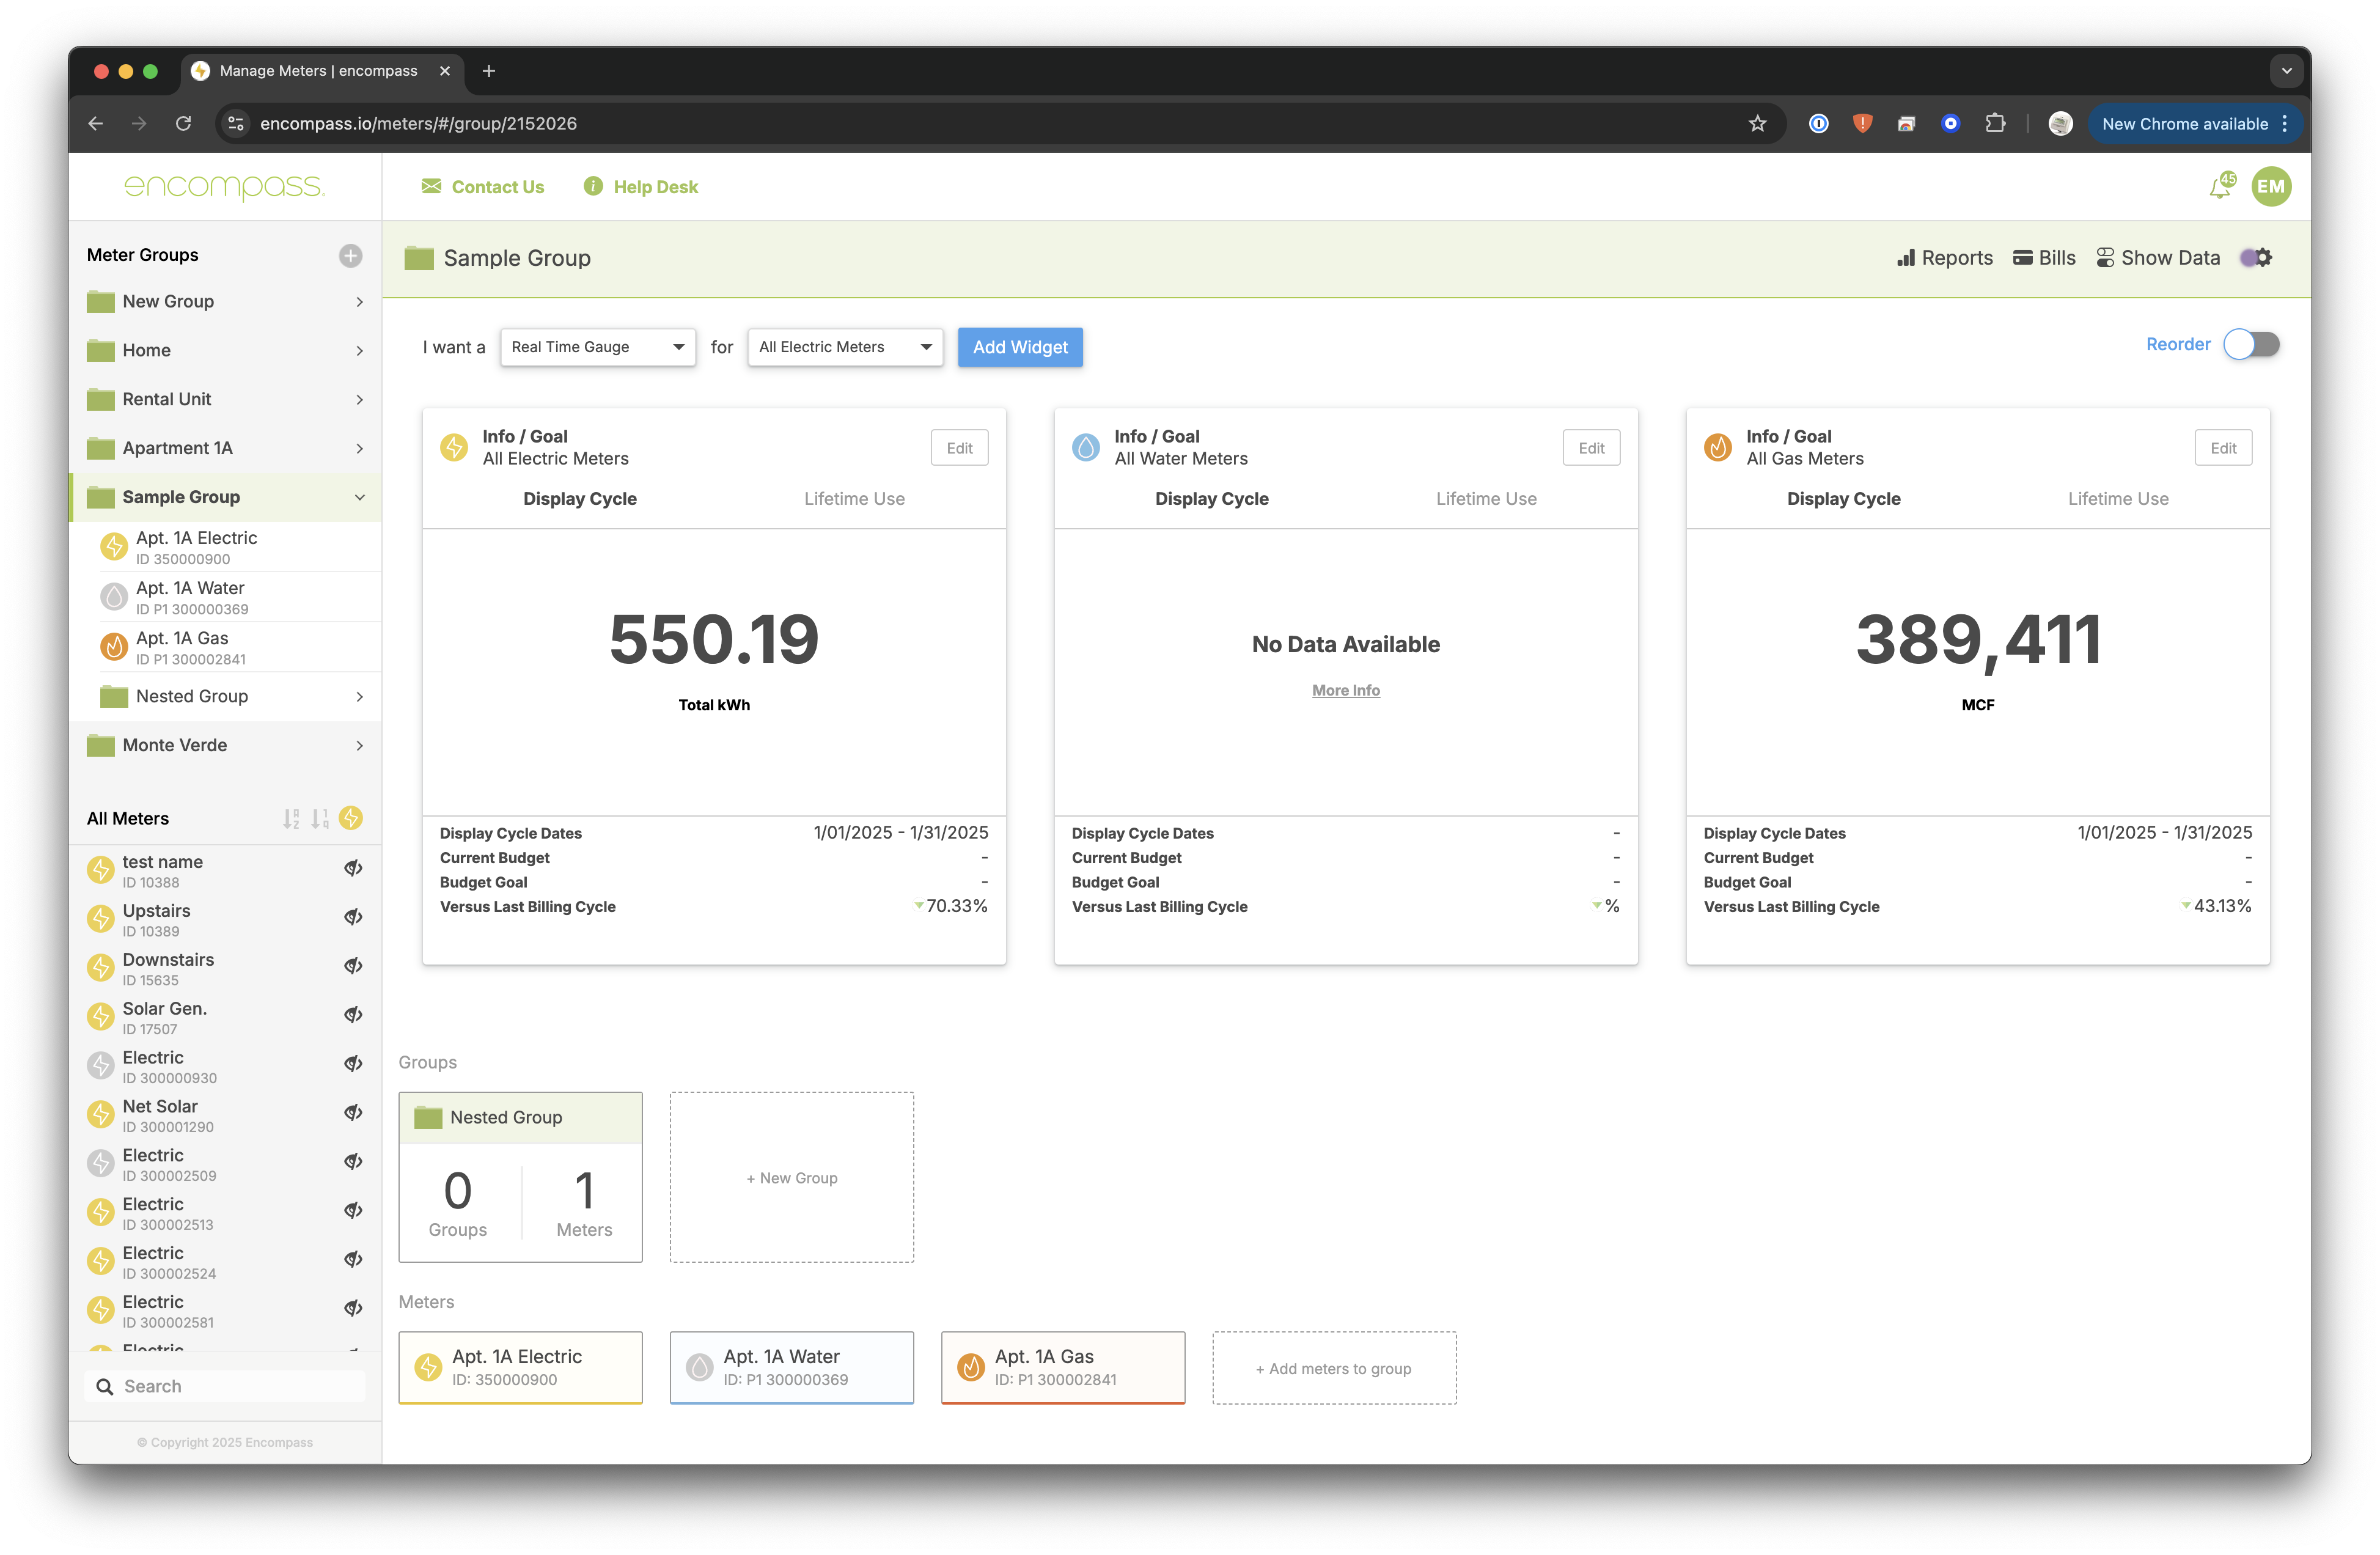Screen dimensions: 2380x1555
Task: Click the A-Z sort icon in All Meters
Action: [x=291, y=819]
